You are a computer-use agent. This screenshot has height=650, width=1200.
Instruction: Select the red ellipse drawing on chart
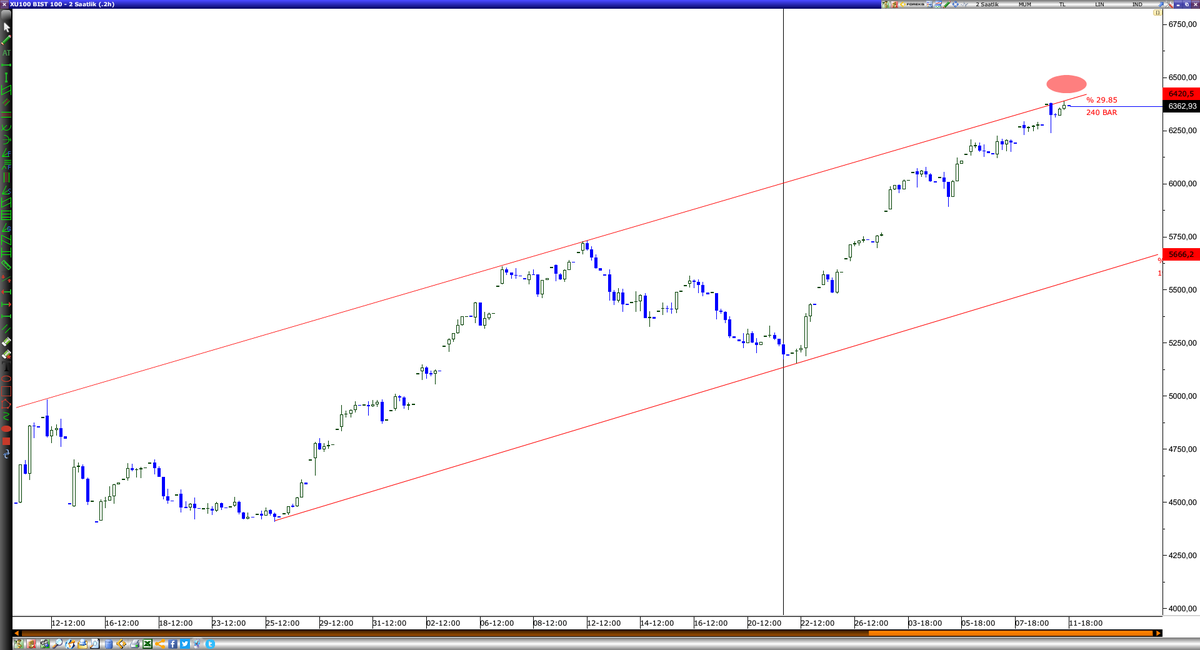[1066, 83]
